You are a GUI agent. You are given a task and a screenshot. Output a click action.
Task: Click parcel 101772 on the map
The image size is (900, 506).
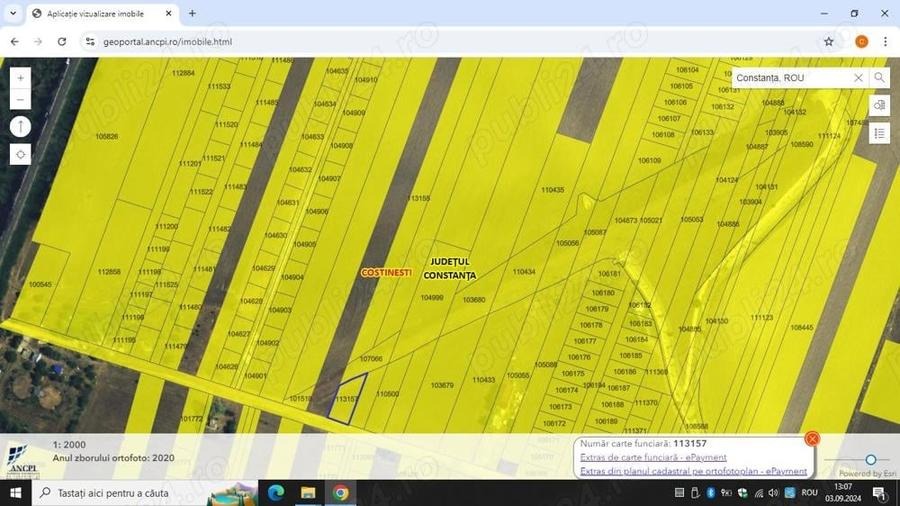(x=191, y=419)
